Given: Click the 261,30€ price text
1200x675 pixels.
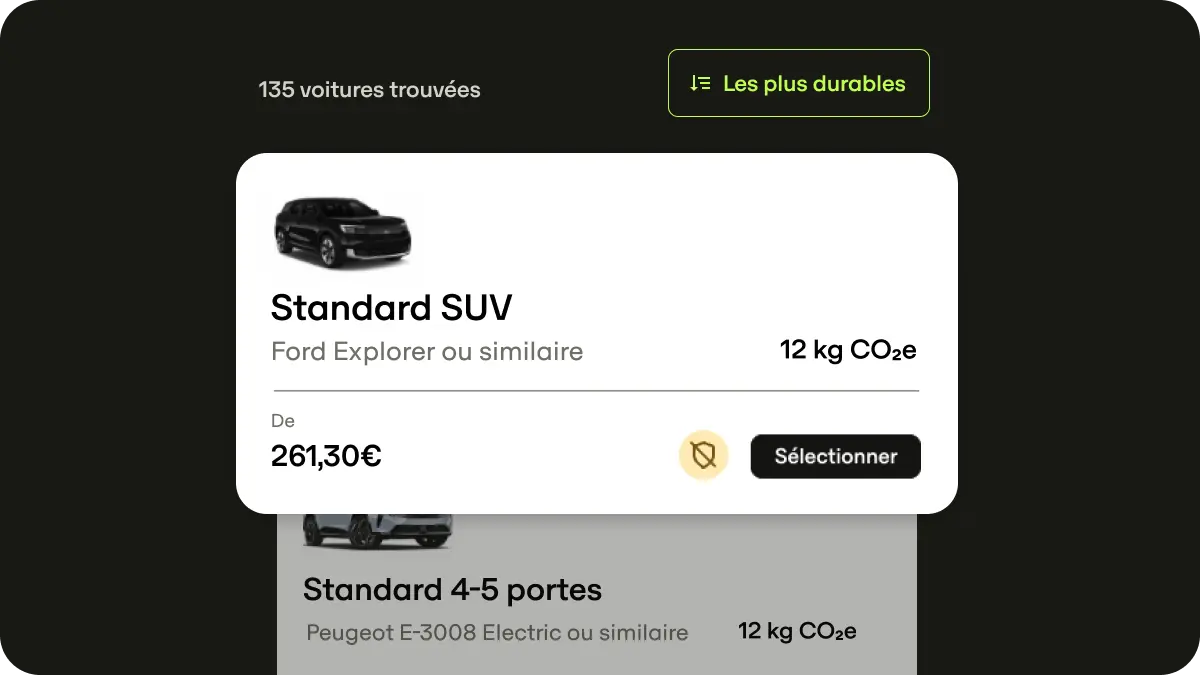Looking at the screenshot, I should pos(325,456).
